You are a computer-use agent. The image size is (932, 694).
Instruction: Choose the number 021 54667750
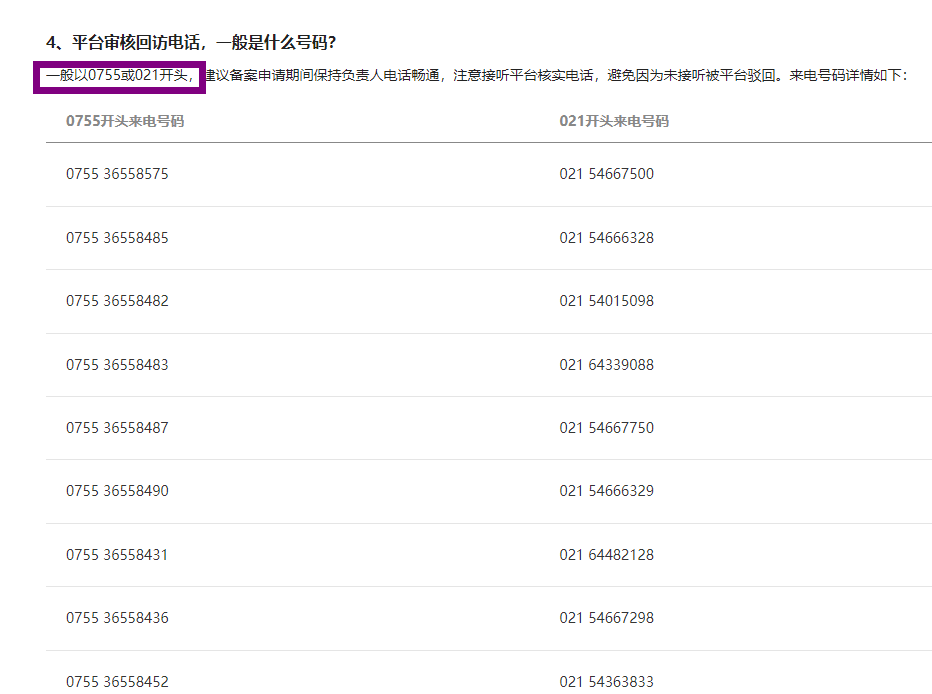606,428
